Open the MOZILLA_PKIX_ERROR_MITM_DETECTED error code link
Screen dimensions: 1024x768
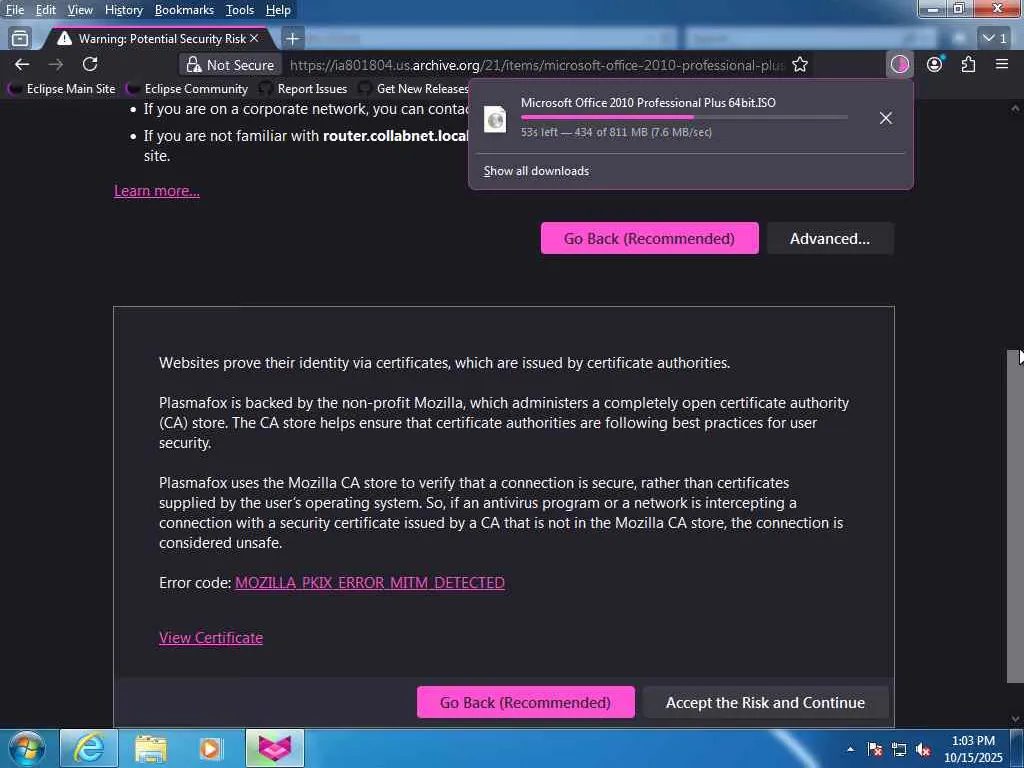pyautogui.click(x=370, y=583)
